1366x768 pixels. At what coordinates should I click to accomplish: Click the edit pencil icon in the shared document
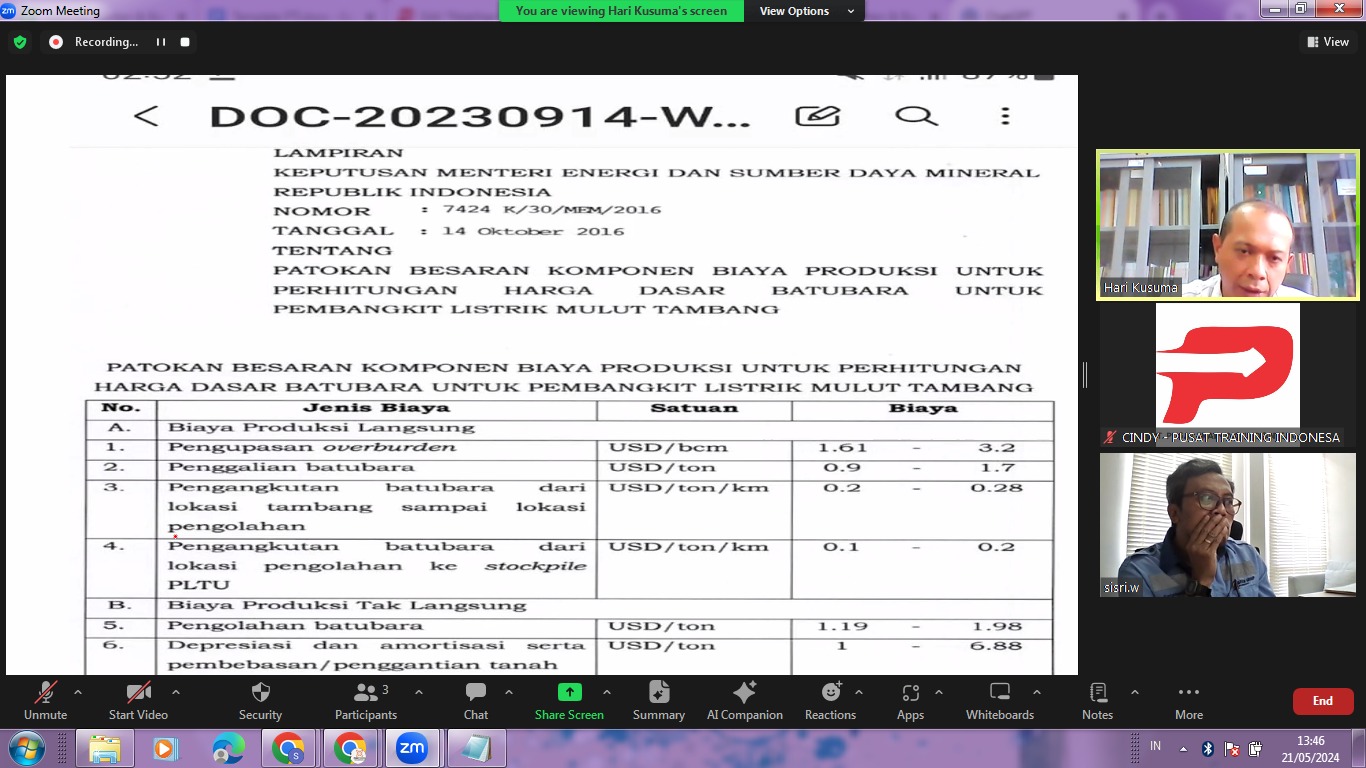coord(817,116)
